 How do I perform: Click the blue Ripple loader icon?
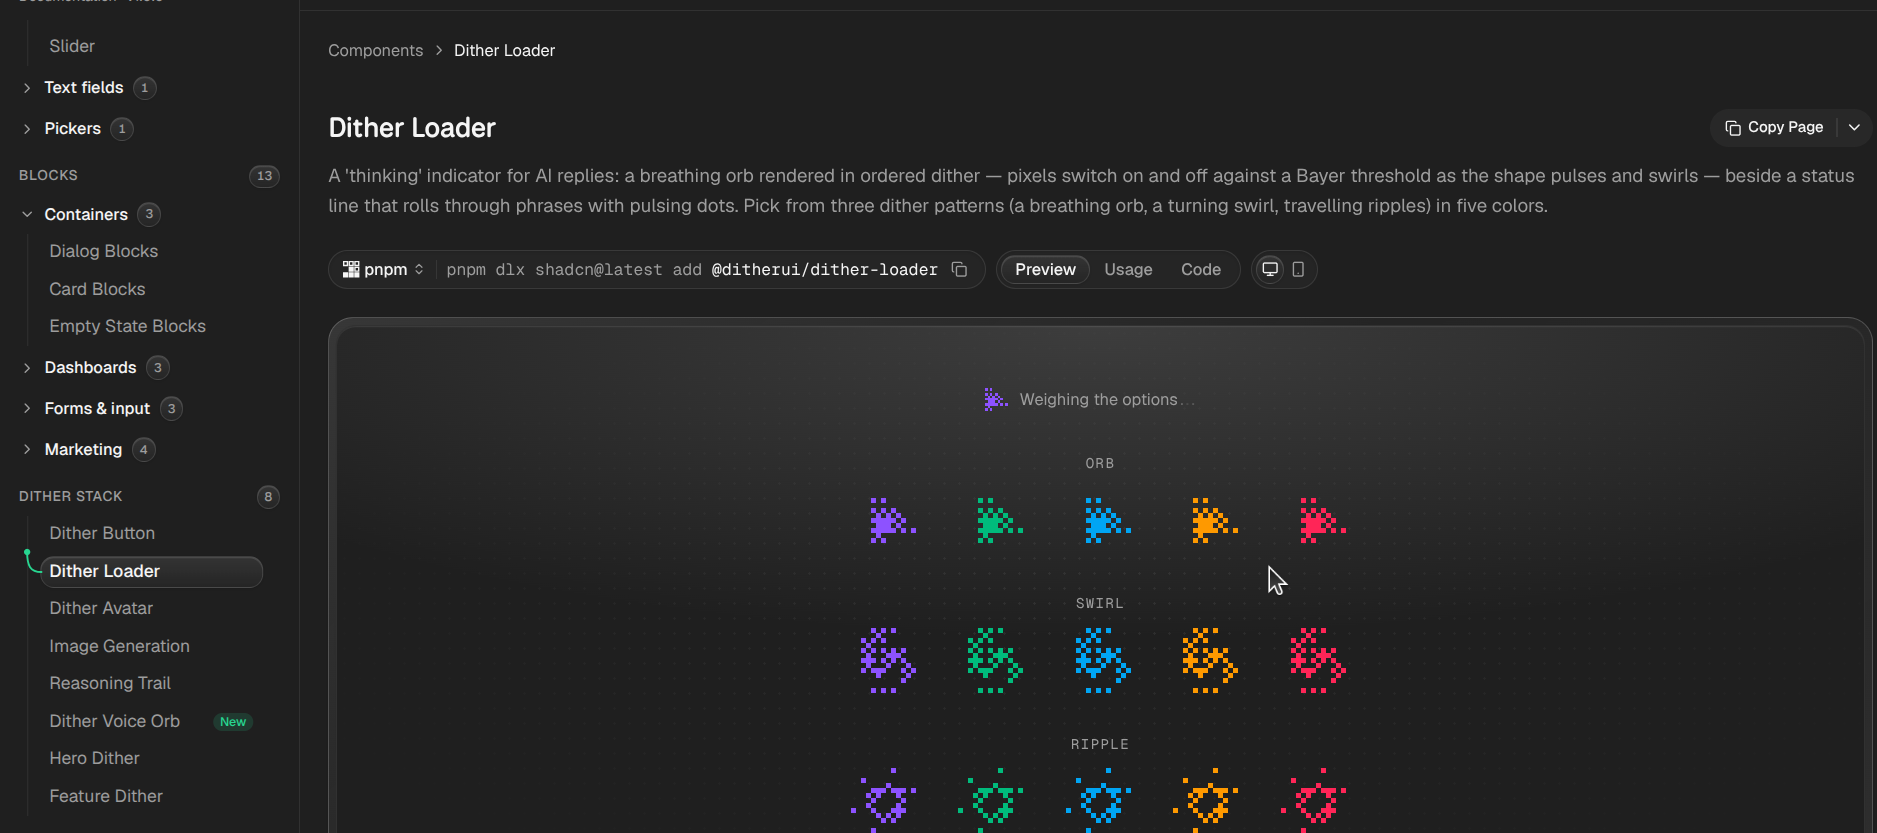click(x=1099, y=800)
